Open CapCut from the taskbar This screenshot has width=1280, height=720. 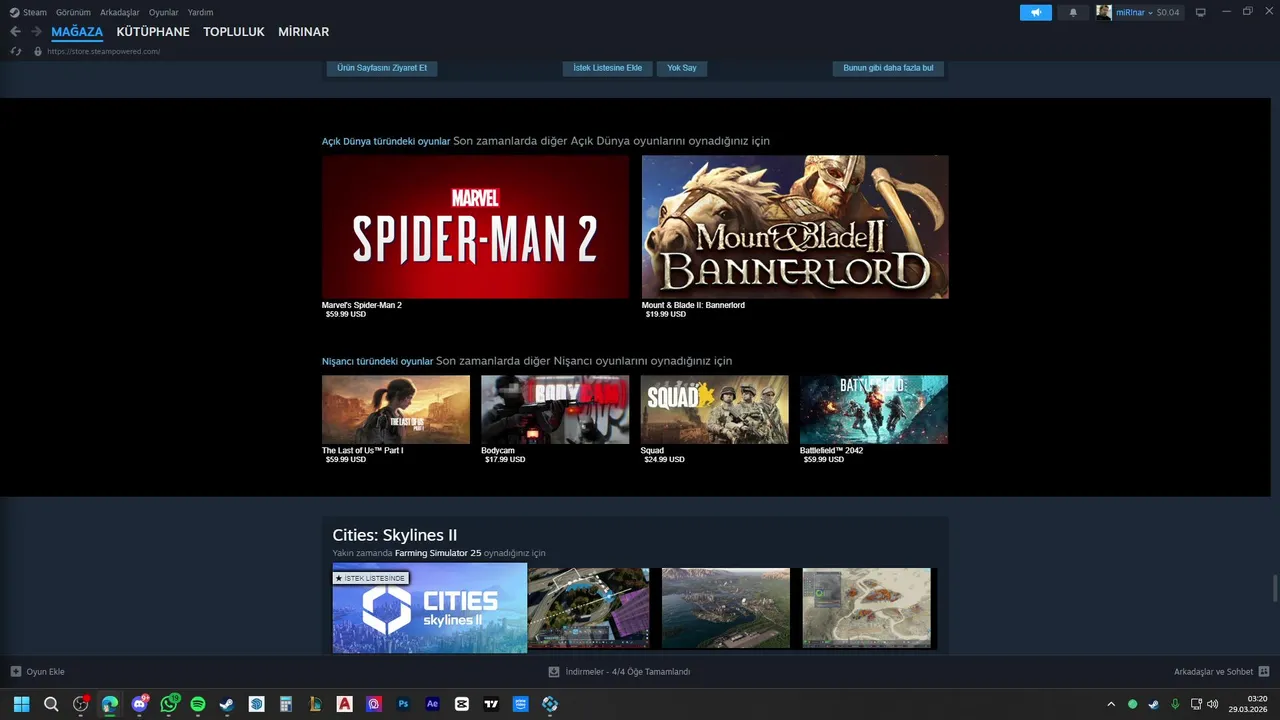tap(462, 704)
